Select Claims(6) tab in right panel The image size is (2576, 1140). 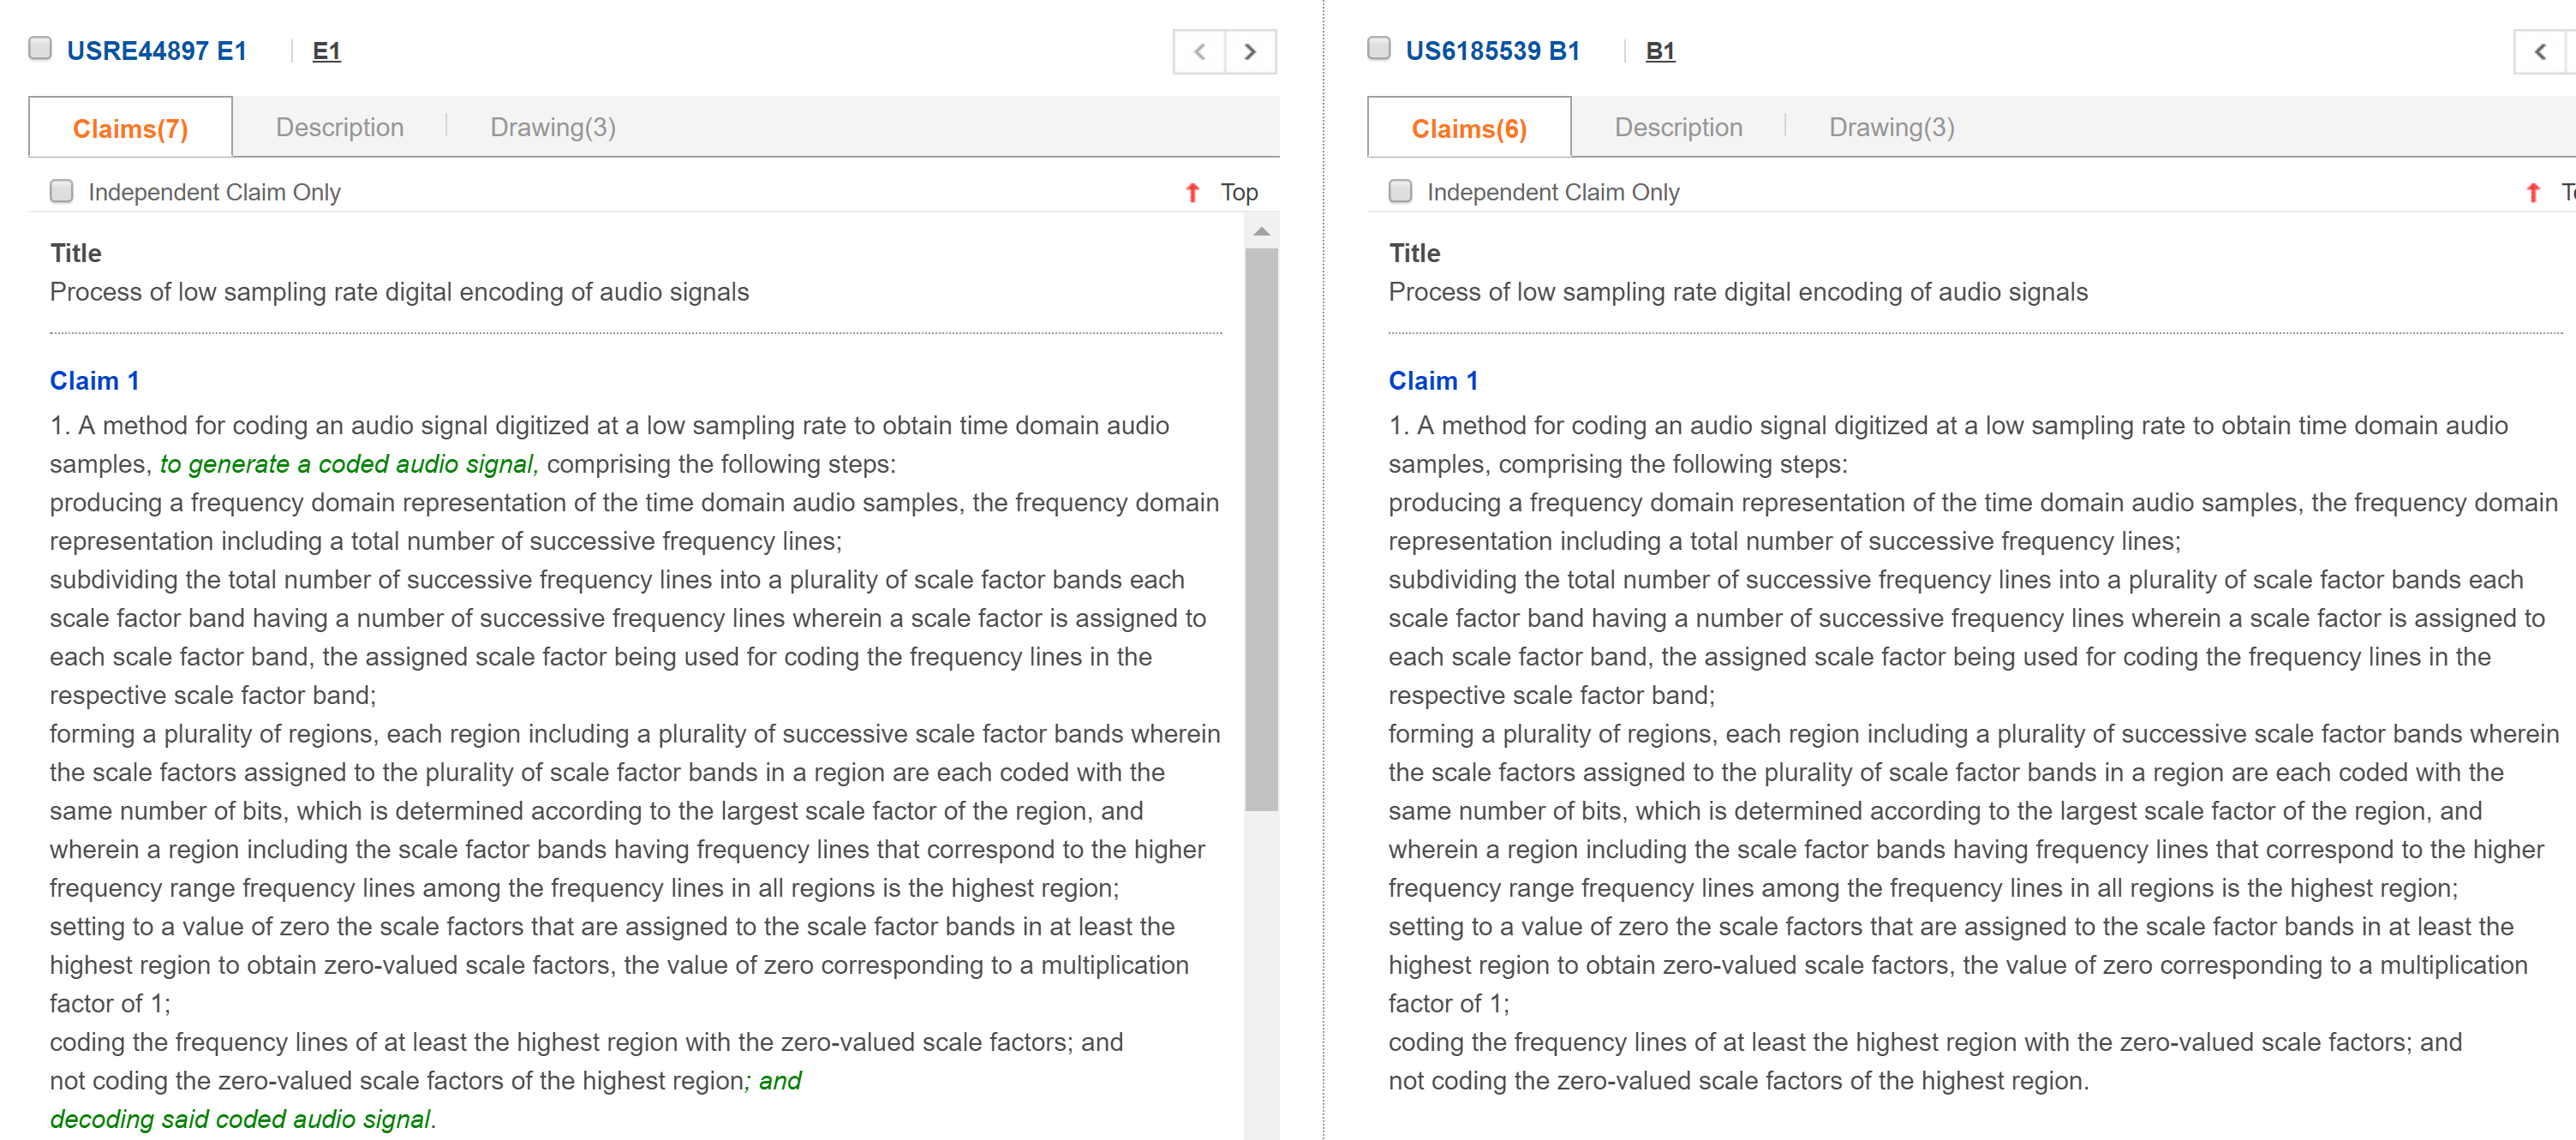point(1468,128)
